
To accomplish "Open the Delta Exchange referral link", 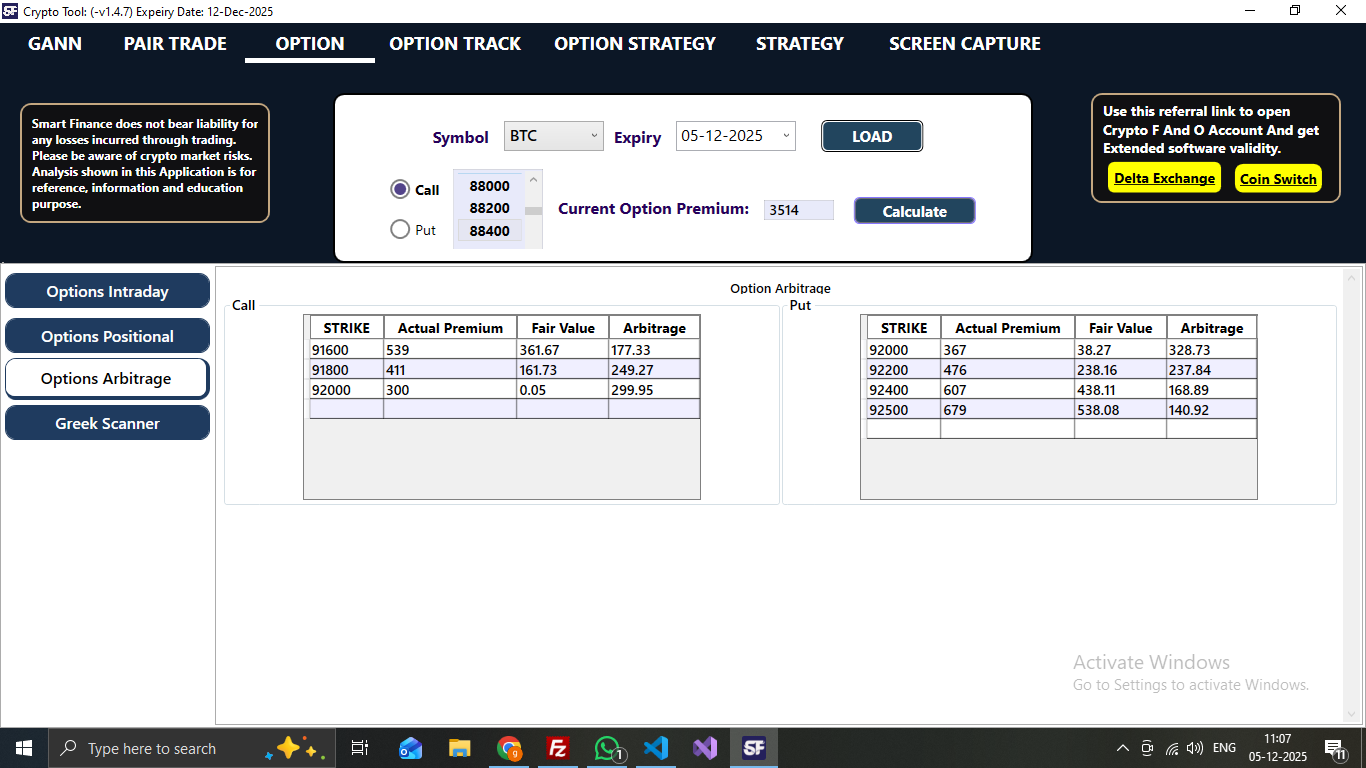I will [x=1164, y=177].
